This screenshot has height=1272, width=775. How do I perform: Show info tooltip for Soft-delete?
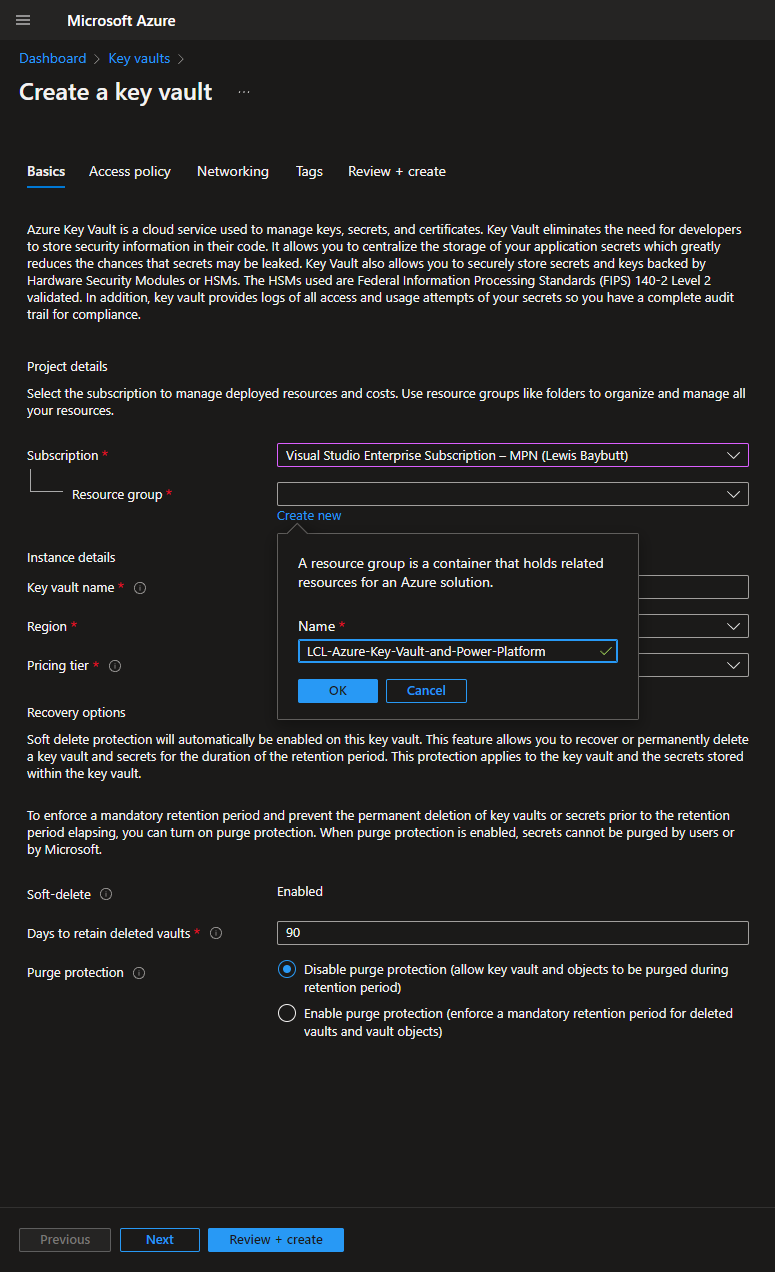click(x=106, y=895)
